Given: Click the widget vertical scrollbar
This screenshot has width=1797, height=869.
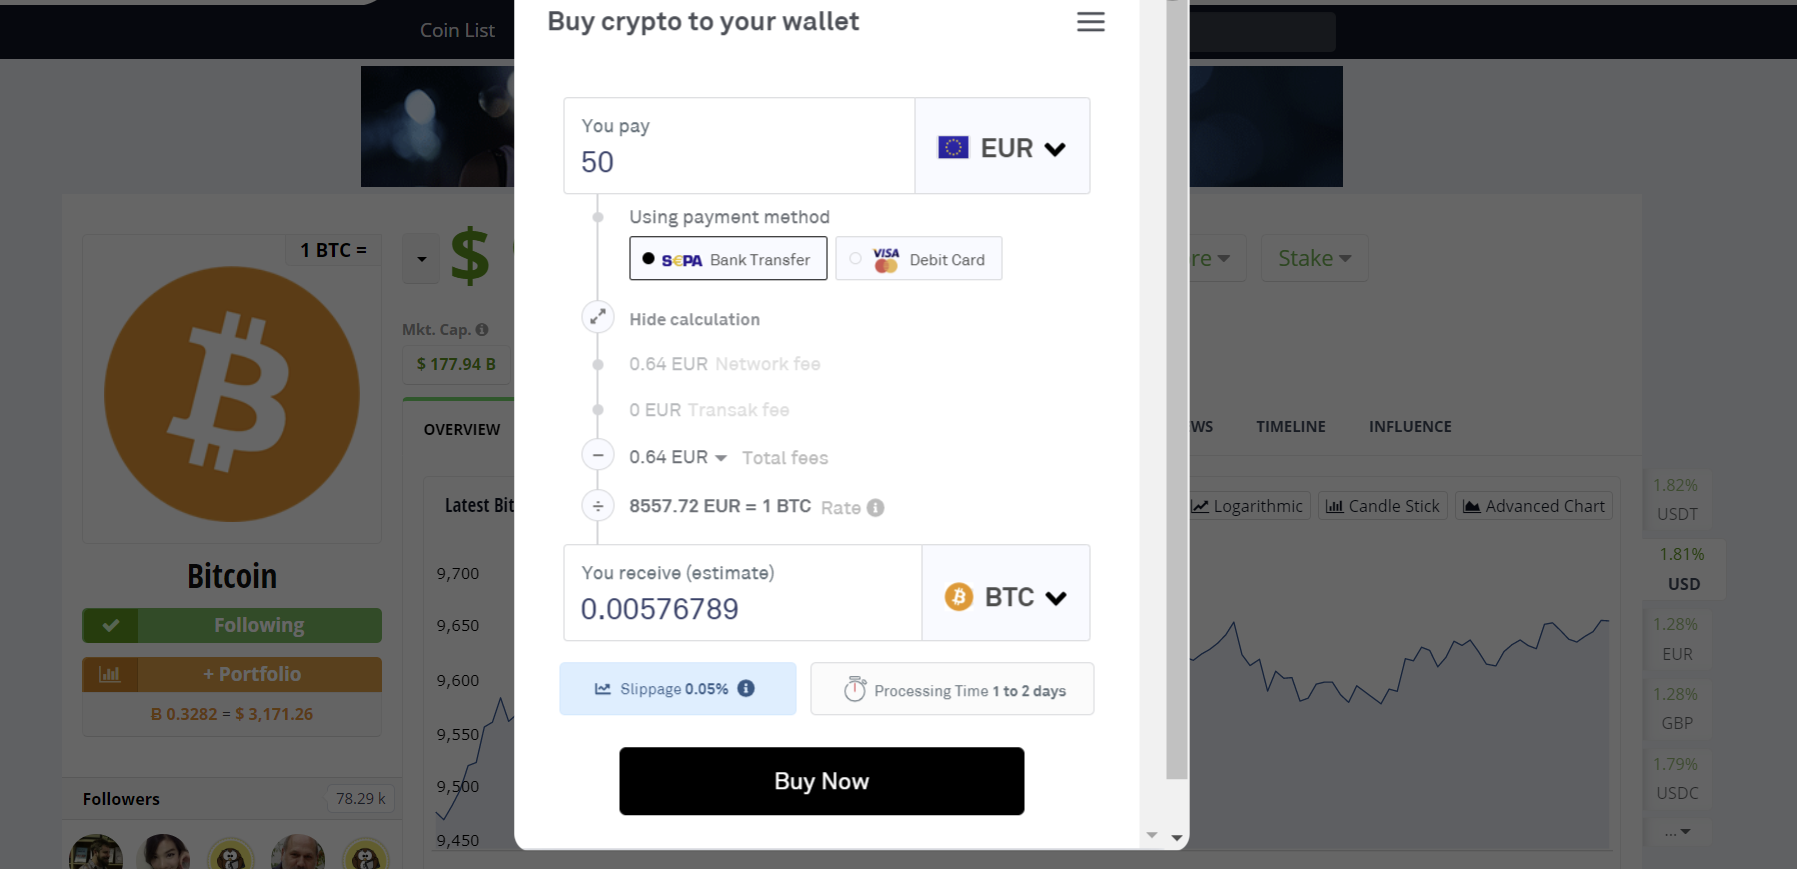Looking at the screenshot, I should pos(1177,390).
